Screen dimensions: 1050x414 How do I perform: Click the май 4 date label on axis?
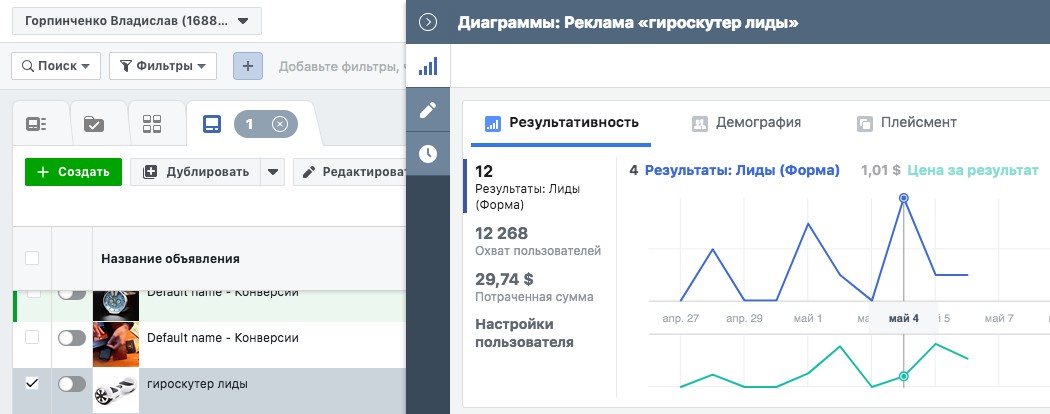[x=903, y=318]
